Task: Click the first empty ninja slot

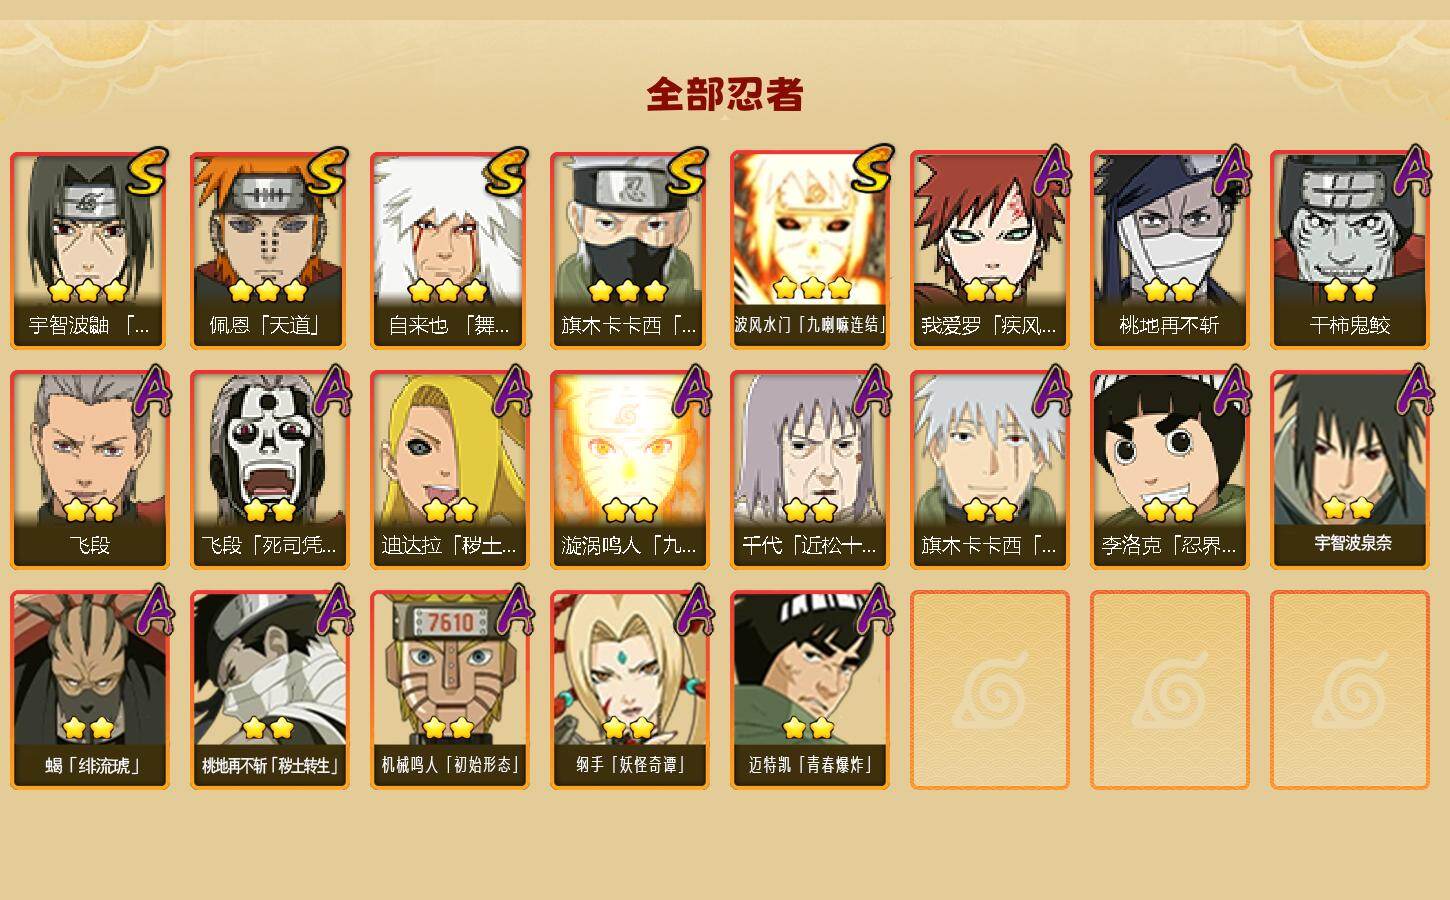Action: coord(989,690)
